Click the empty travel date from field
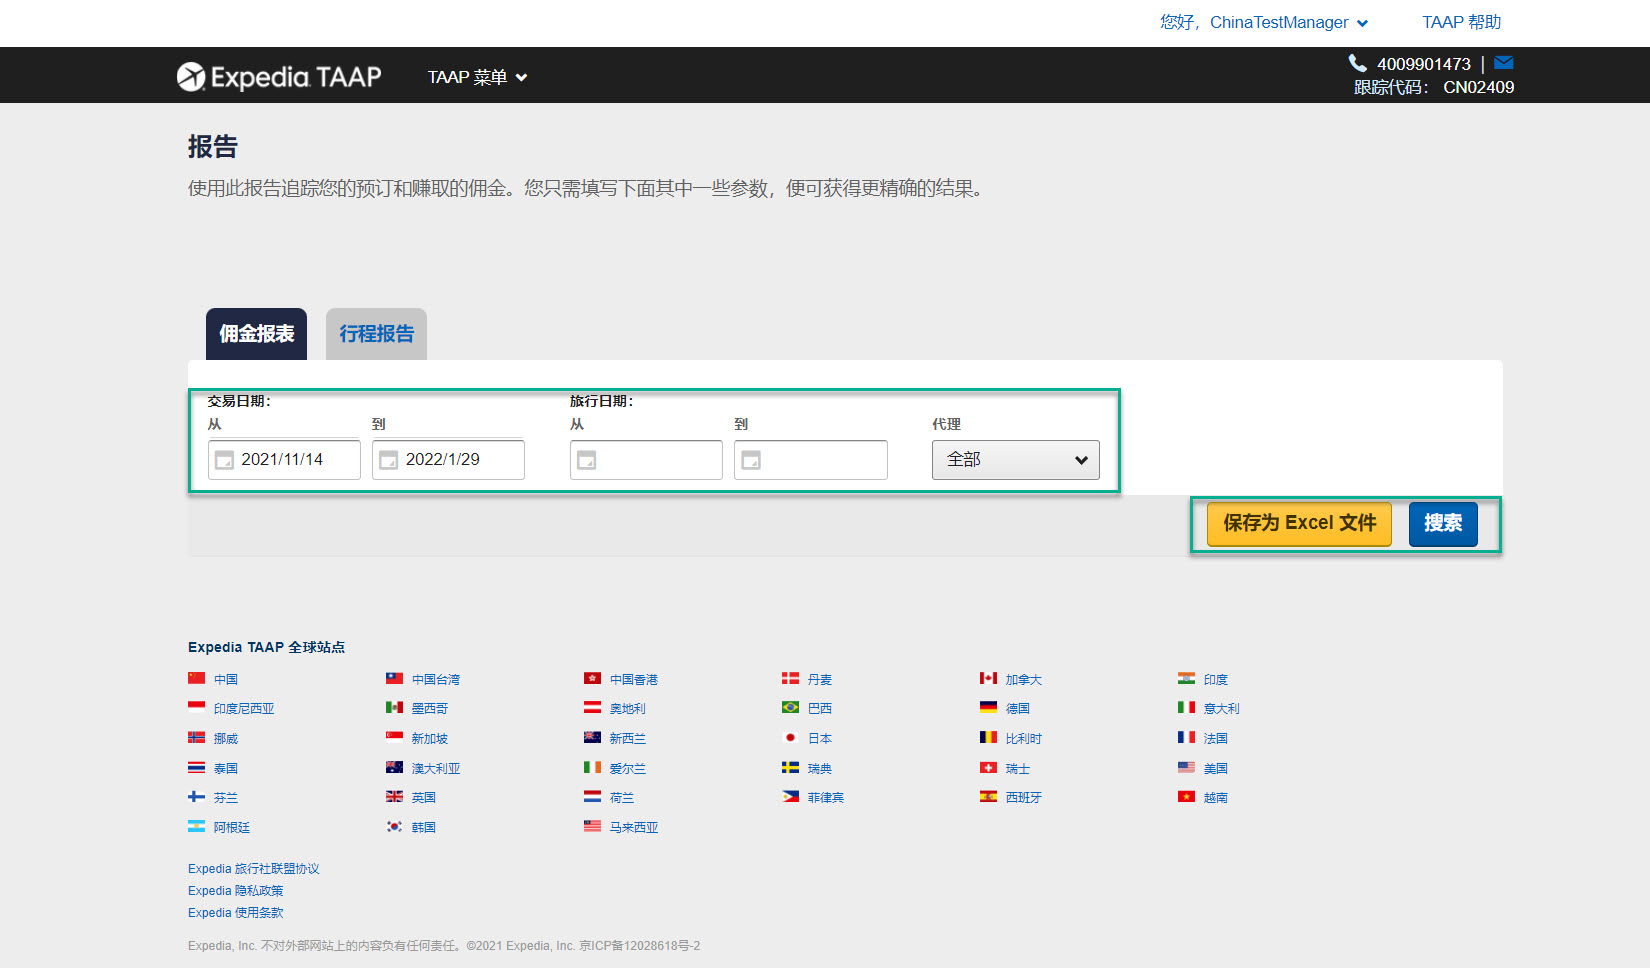Image resolution: width=1650 pixels, height=968 pixels. (646, 460)
